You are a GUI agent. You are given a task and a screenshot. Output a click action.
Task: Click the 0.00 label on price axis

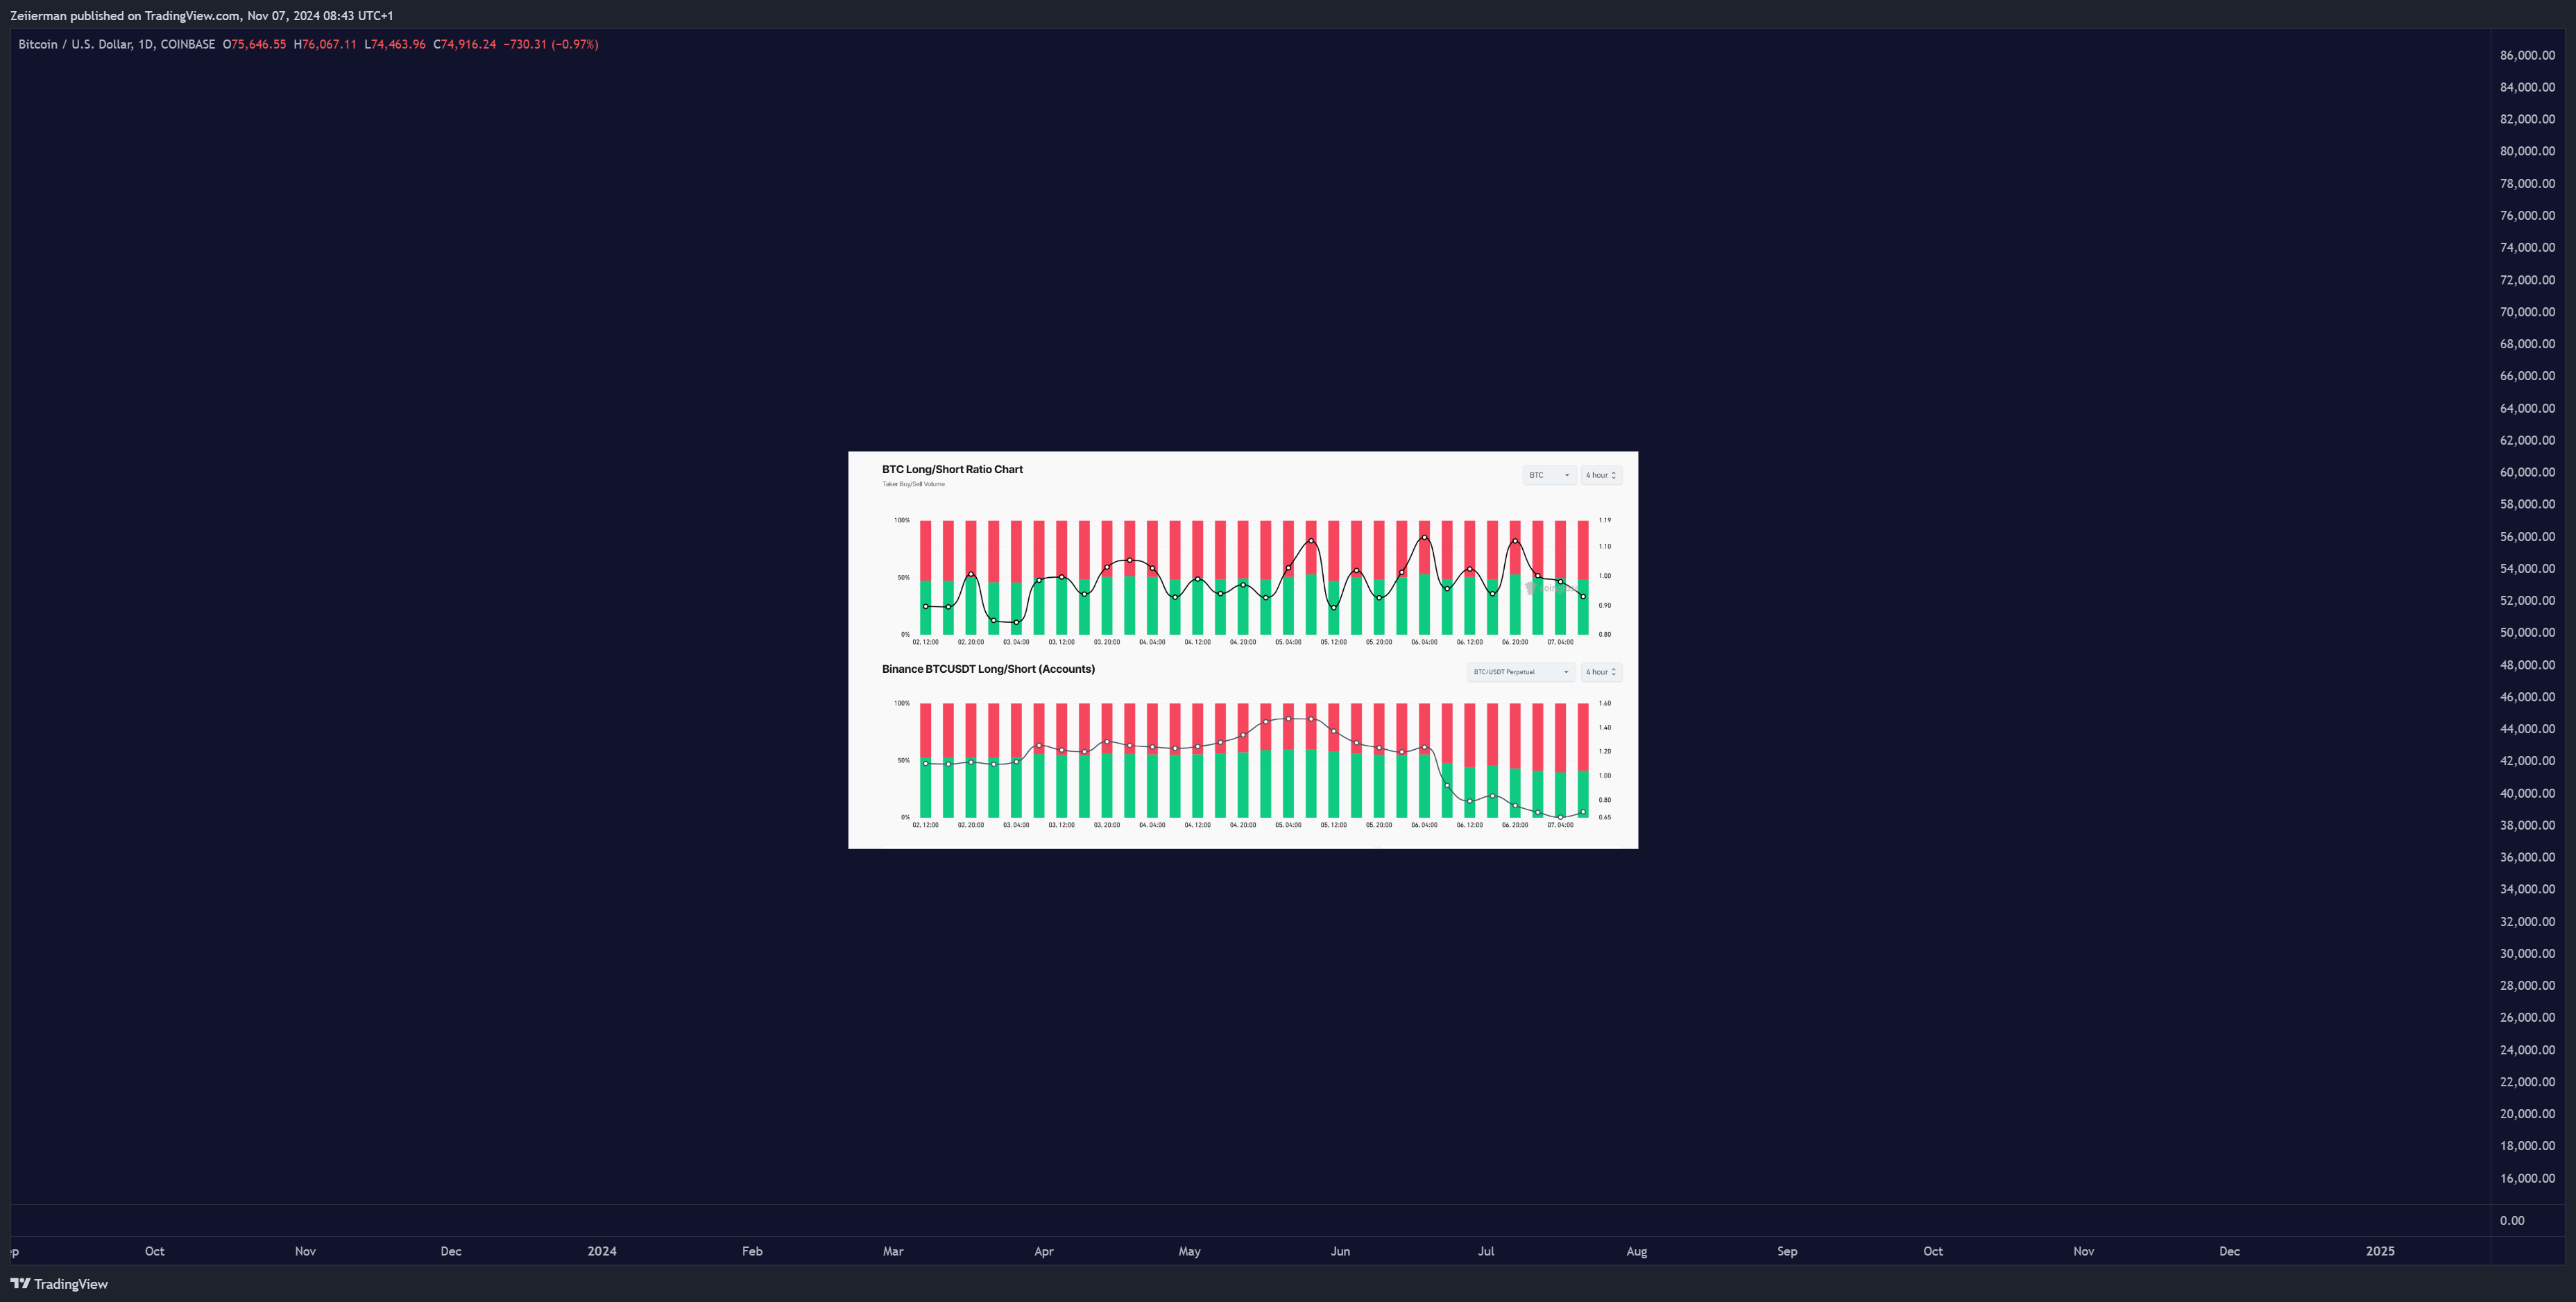point(2512,1220)
